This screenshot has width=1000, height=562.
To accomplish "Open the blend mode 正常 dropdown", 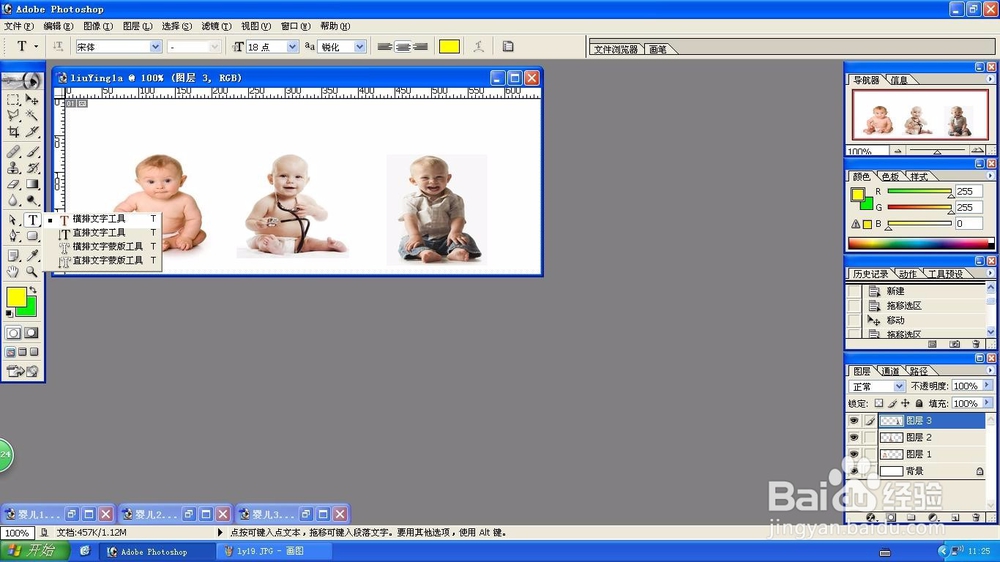I will point(899,386).
